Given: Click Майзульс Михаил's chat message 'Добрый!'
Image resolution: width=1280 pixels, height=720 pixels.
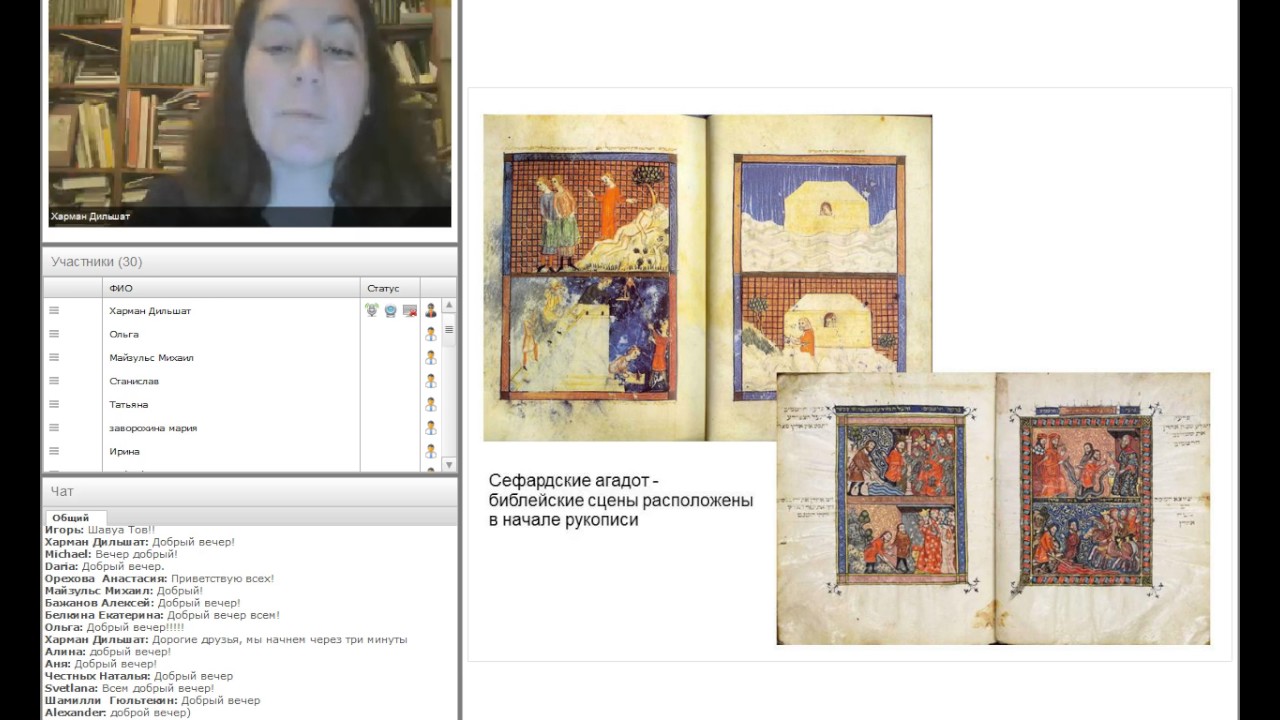Looking at the screenshot, I should pyautogui.click(x=179, y=591).
